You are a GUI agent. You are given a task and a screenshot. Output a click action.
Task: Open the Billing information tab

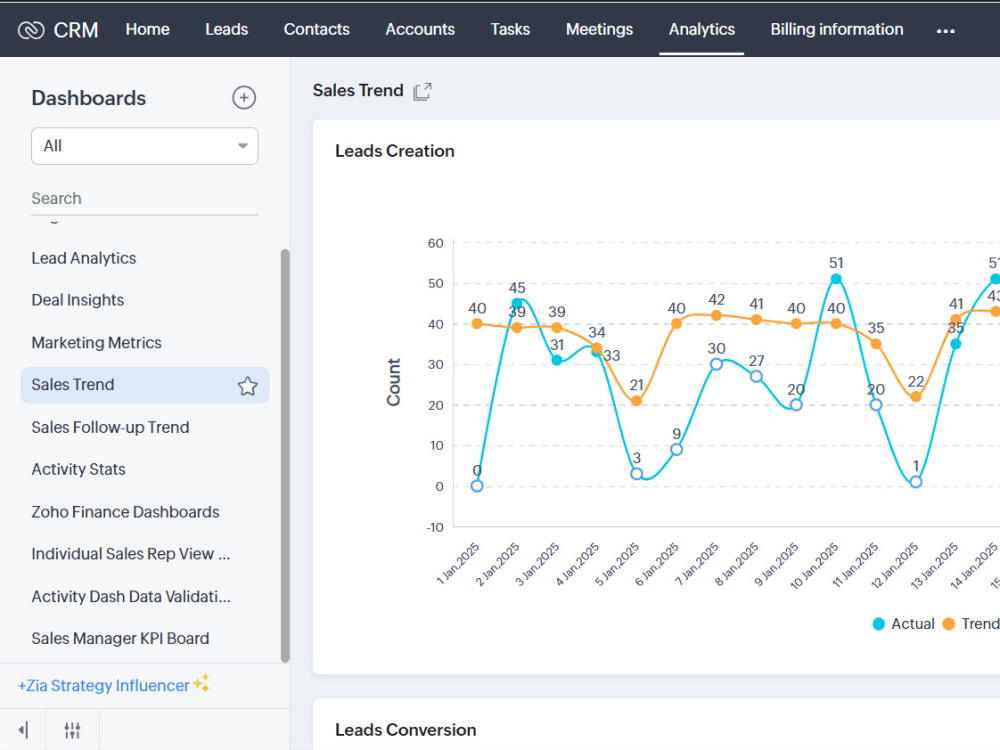click(836, 29)
